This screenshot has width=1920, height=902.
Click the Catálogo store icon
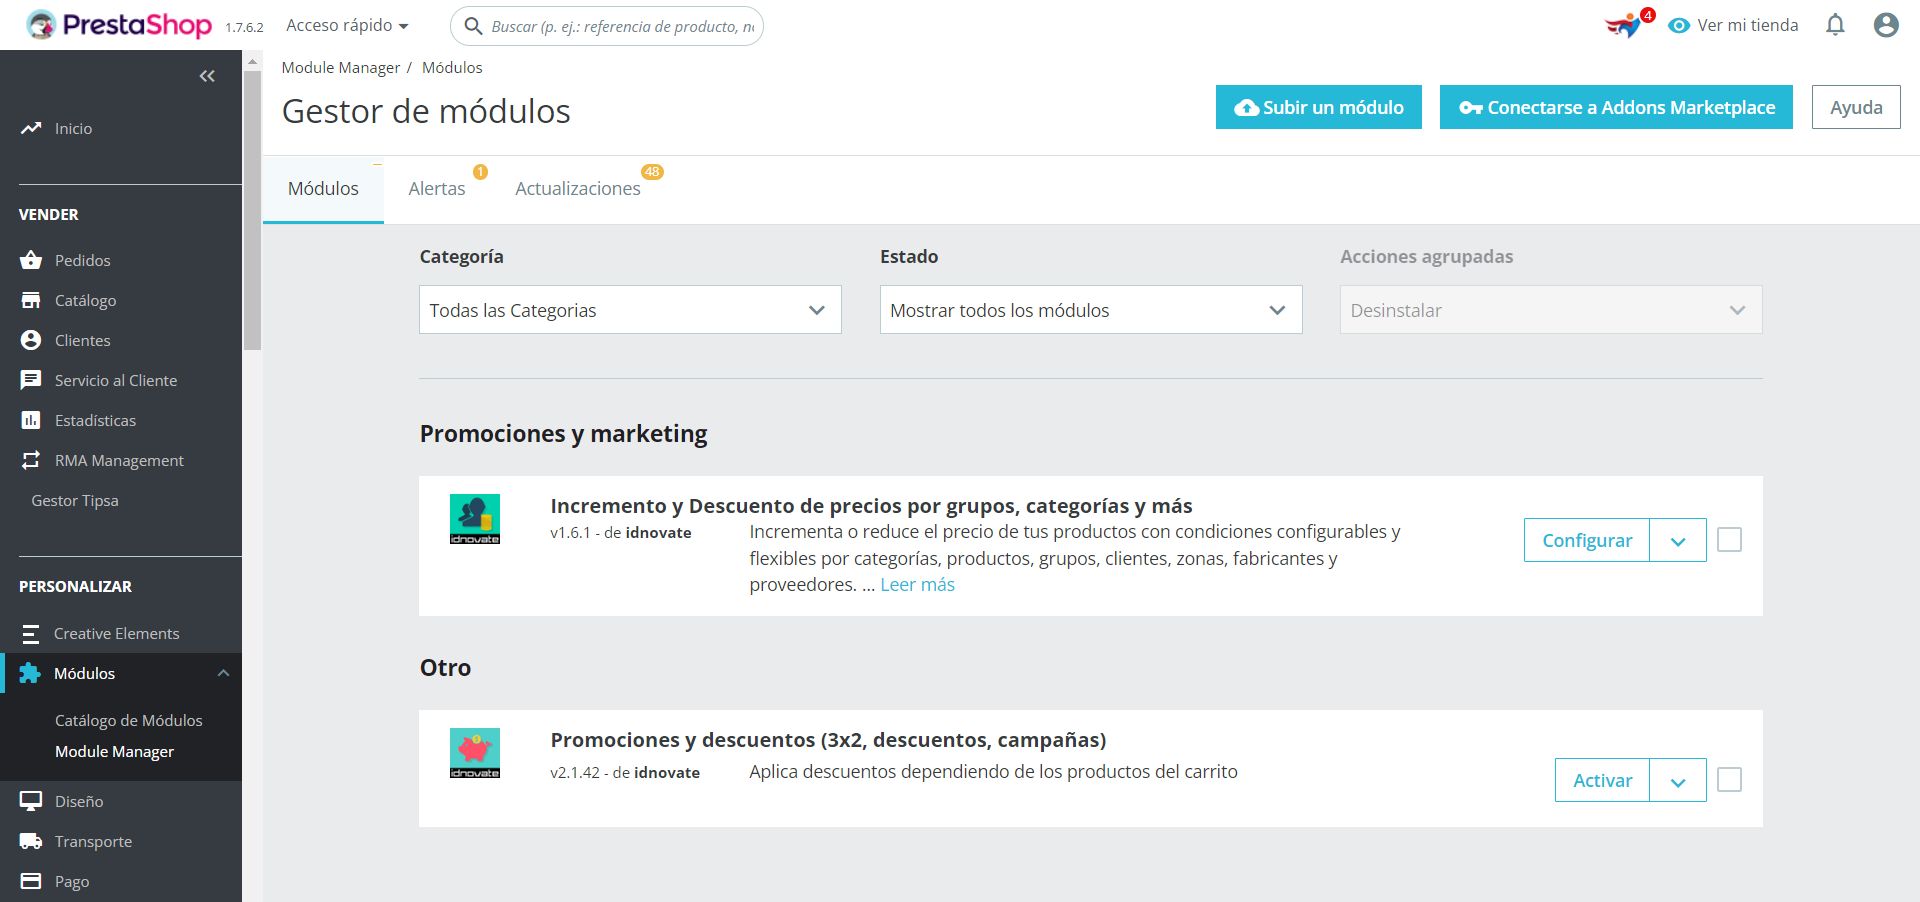(31, 300)
